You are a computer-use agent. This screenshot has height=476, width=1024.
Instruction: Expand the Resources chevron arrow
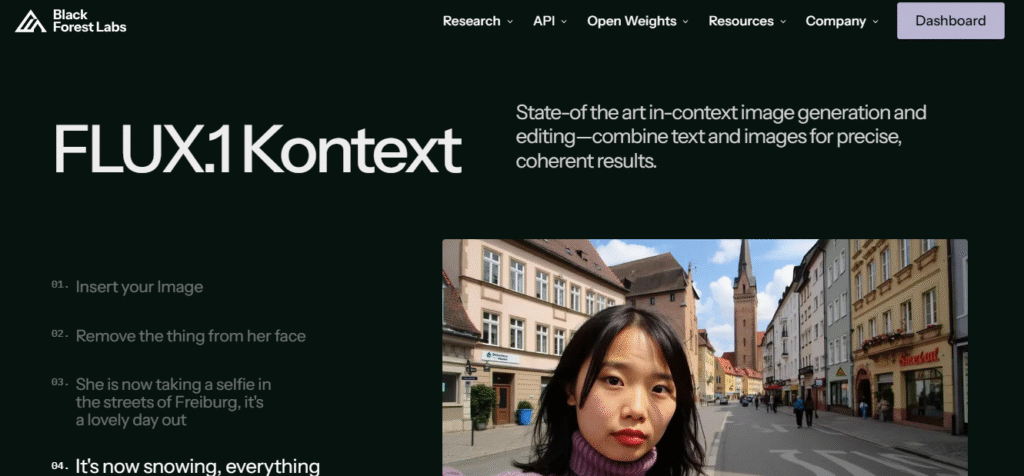(782, 22)
